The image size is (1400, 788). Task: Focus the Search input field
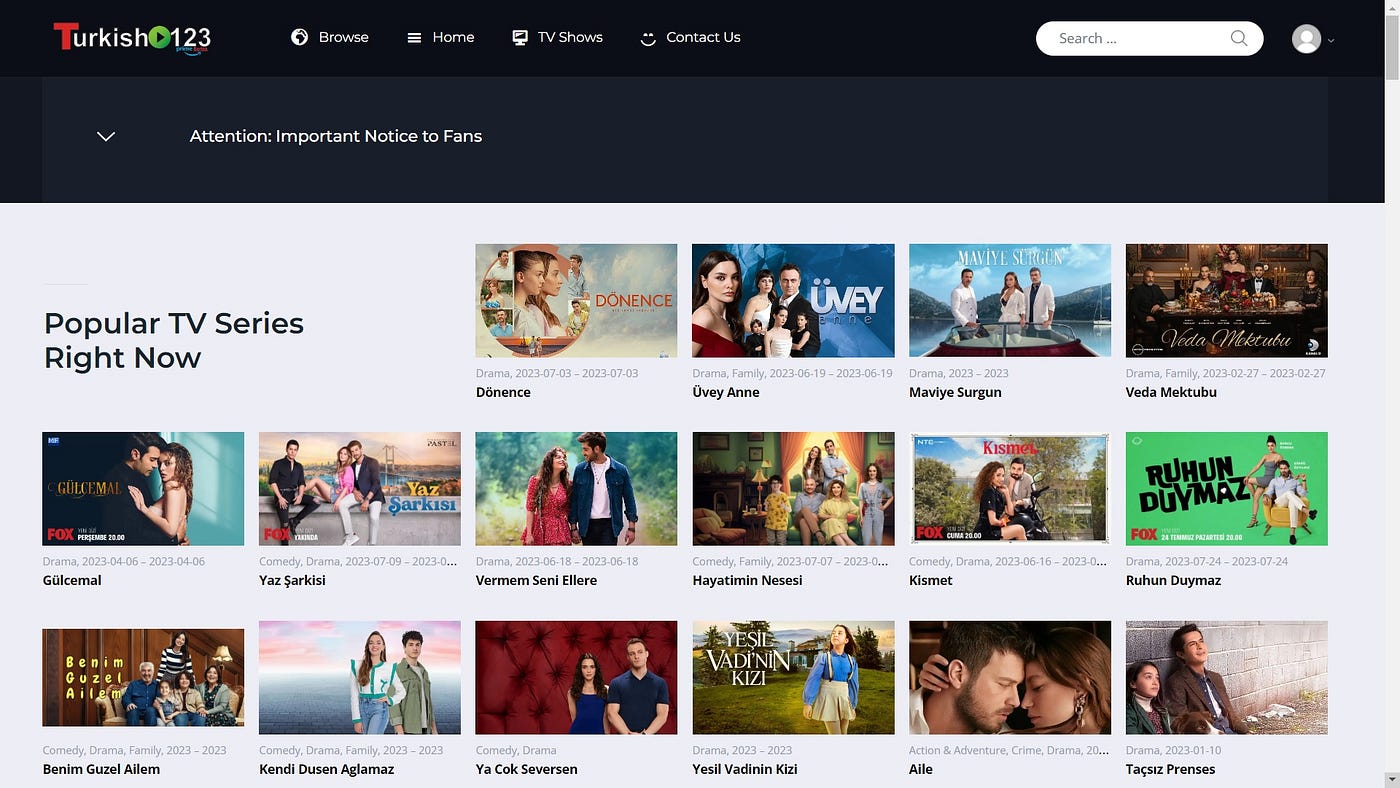(1149, 38)
